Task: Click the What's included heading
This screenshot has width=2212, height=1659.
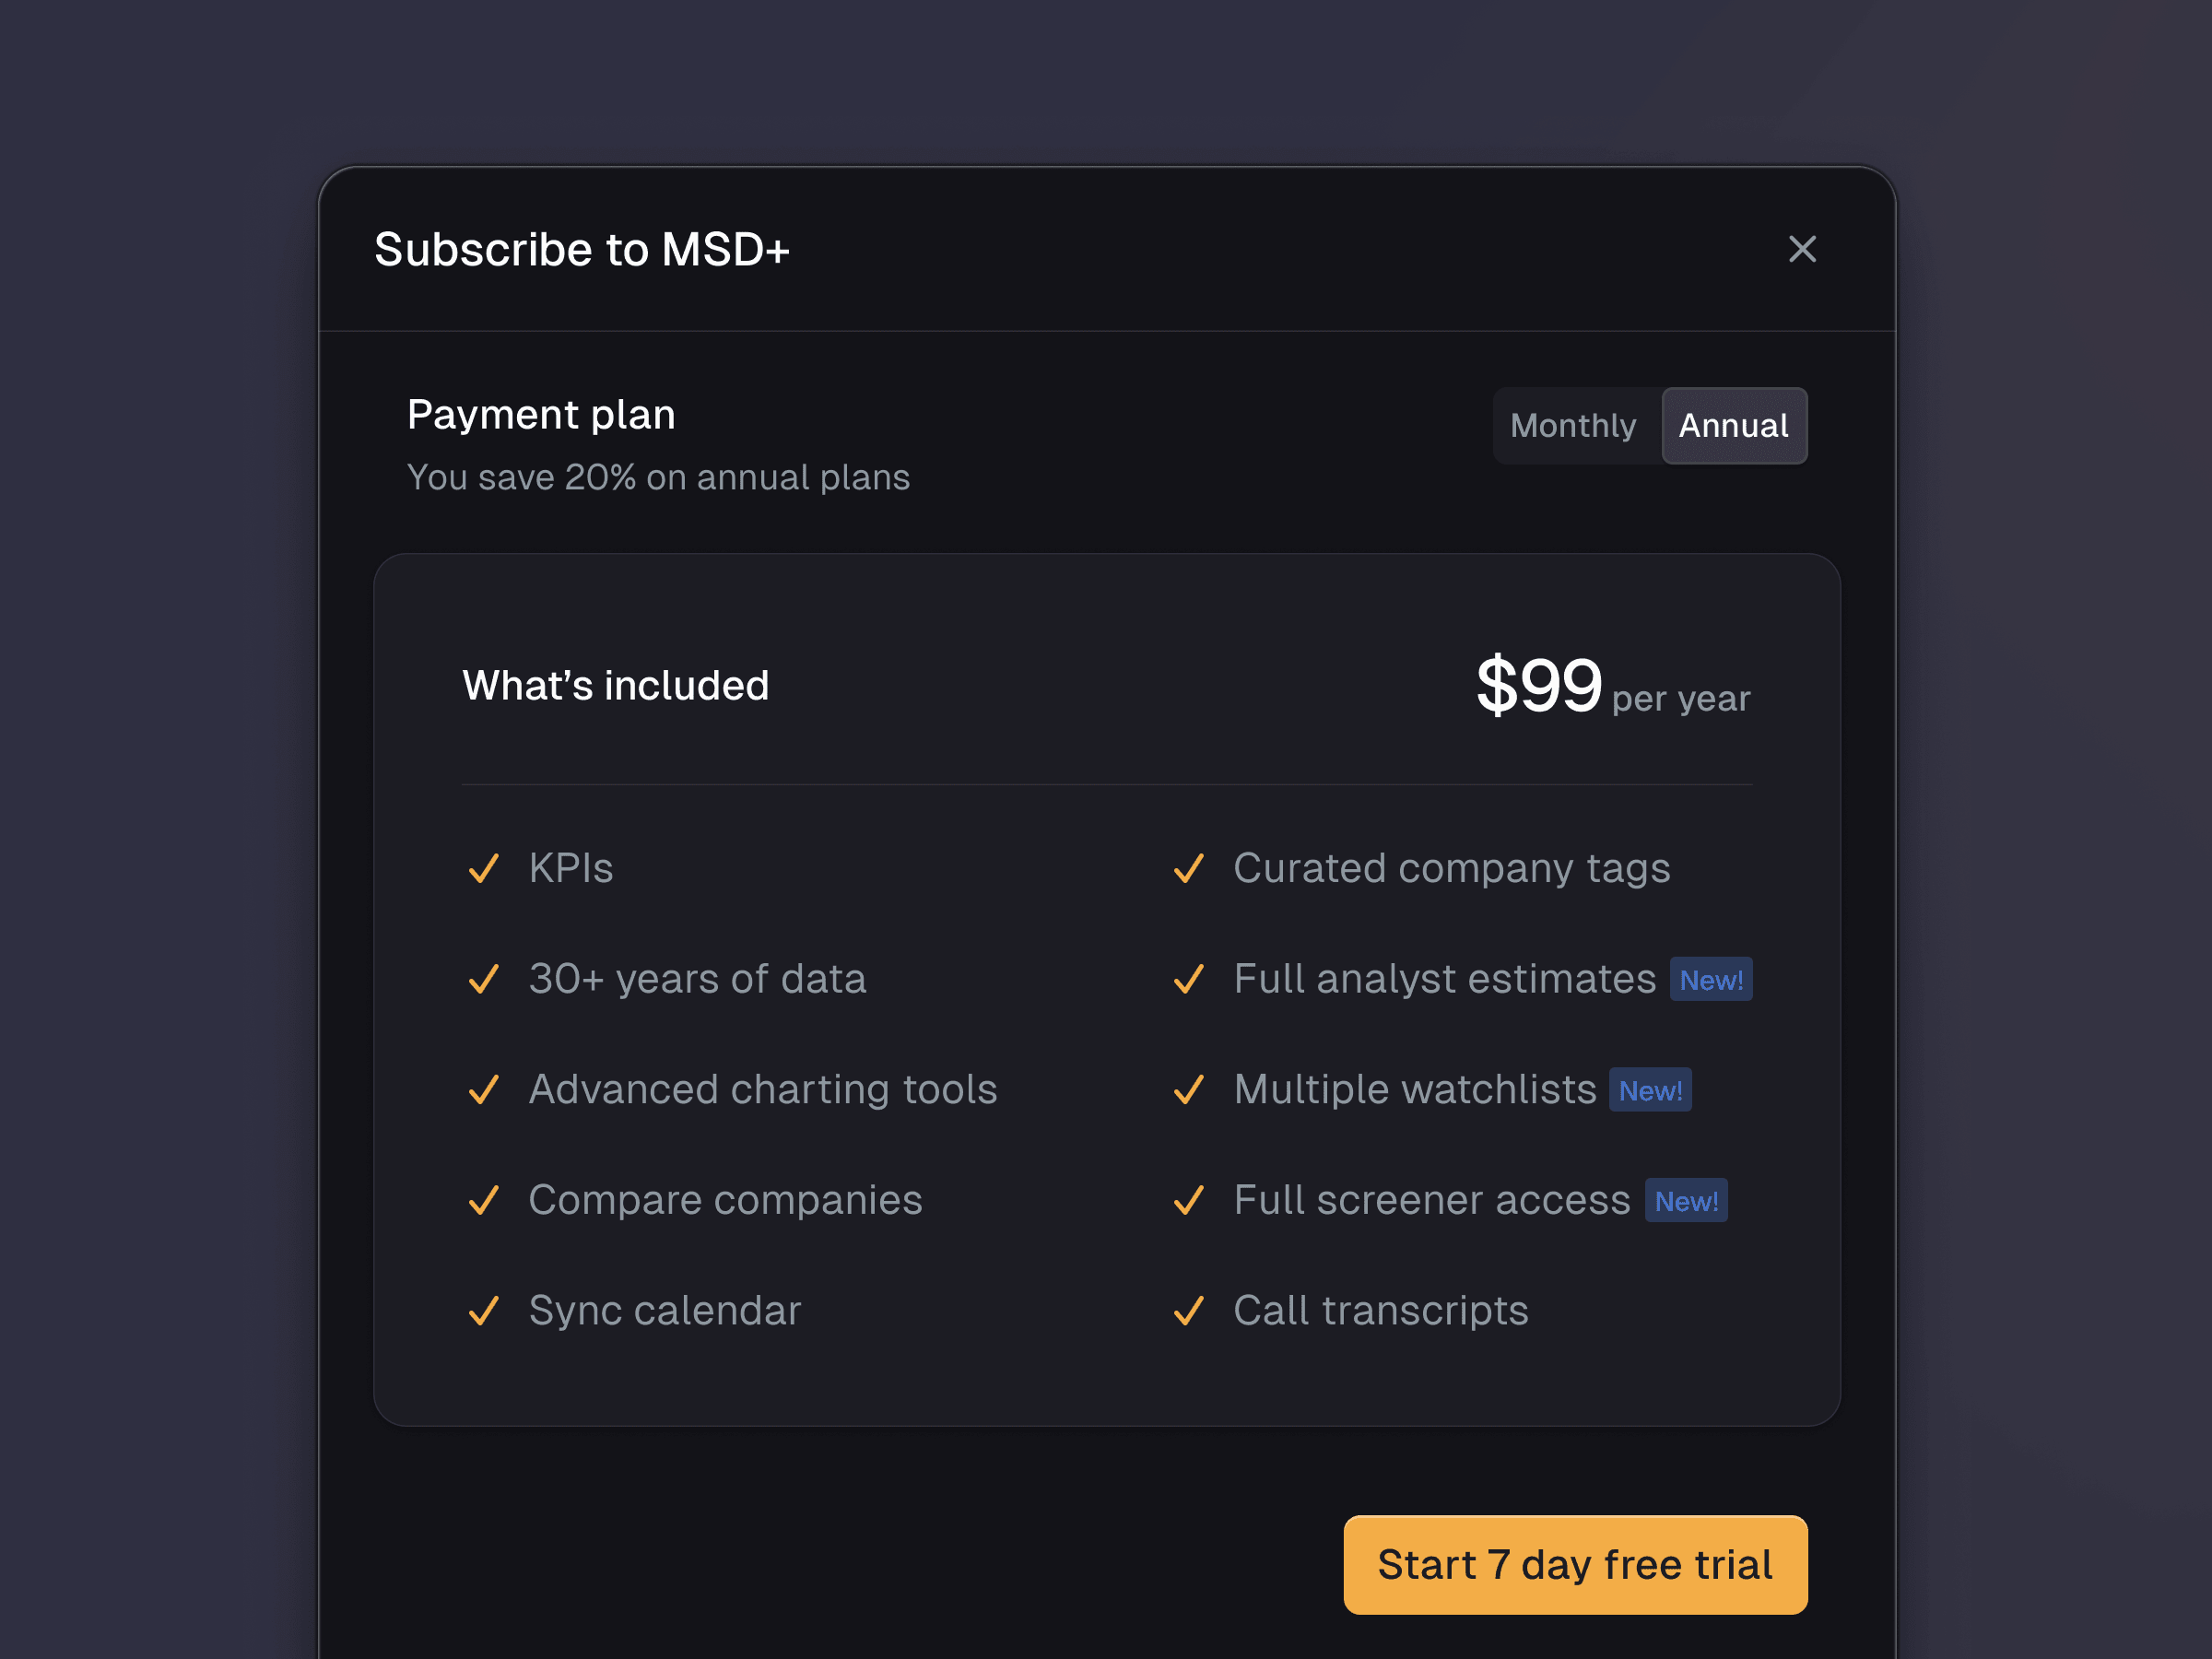Action: (615, 686)
